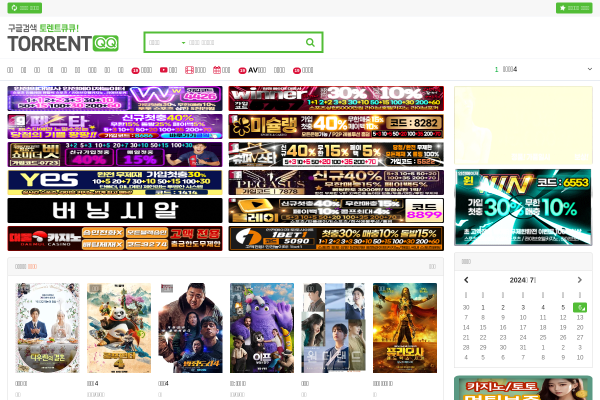Click the magnifier search icon

310,42
